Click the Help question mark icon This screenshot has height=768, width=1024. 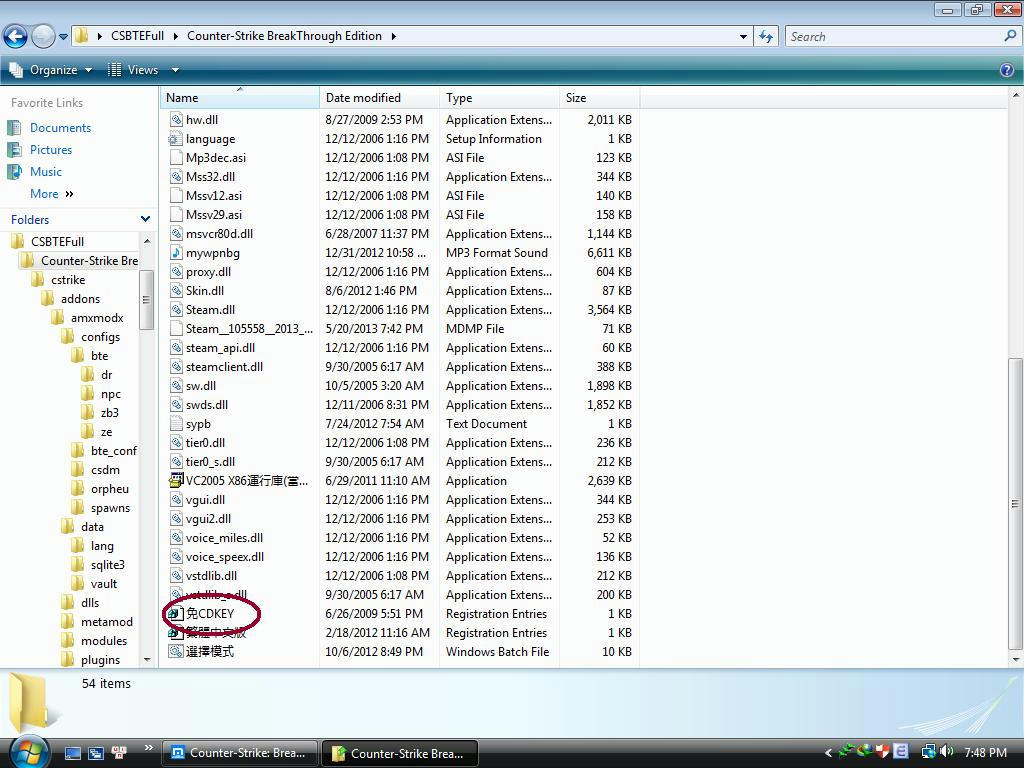coord(1006,70)
